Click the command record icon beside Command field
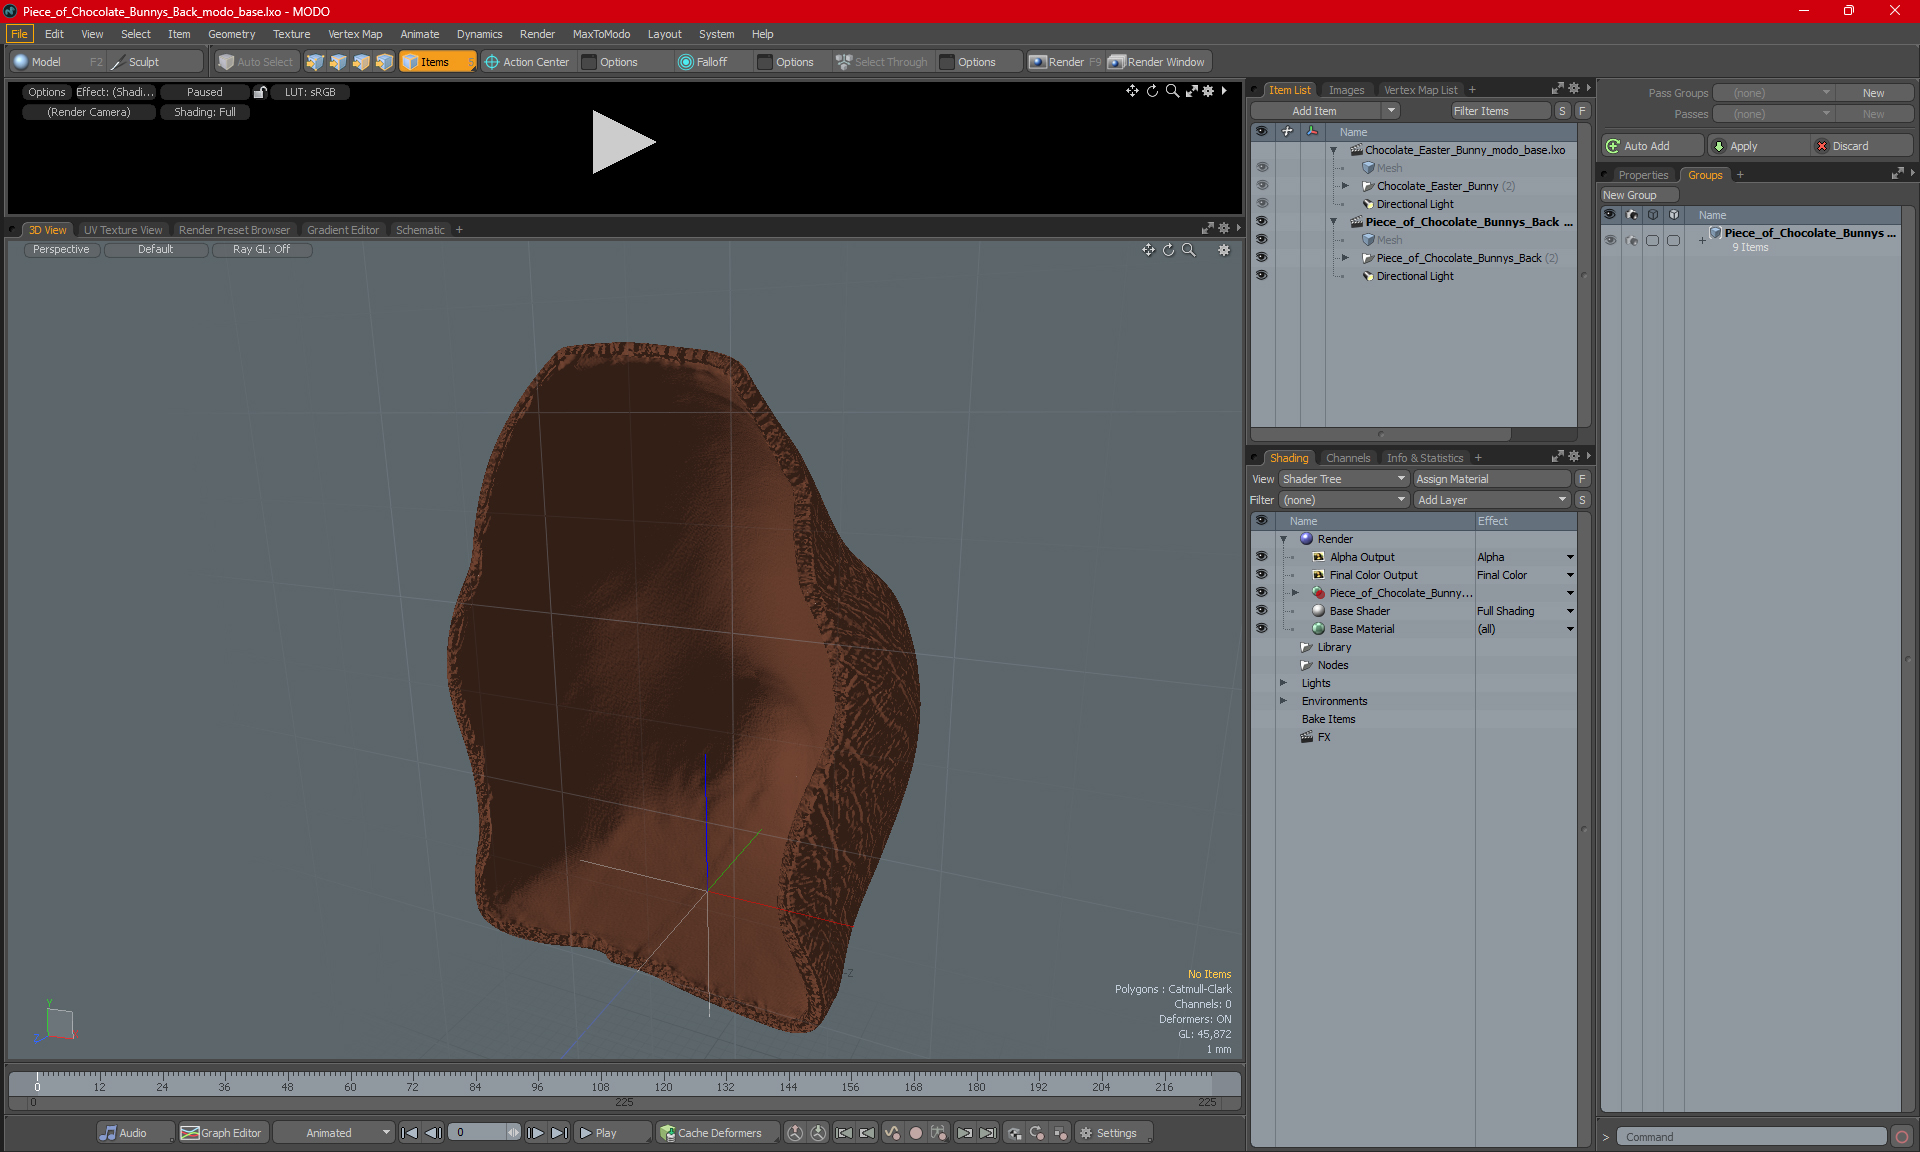 tap(1902, 1137)
